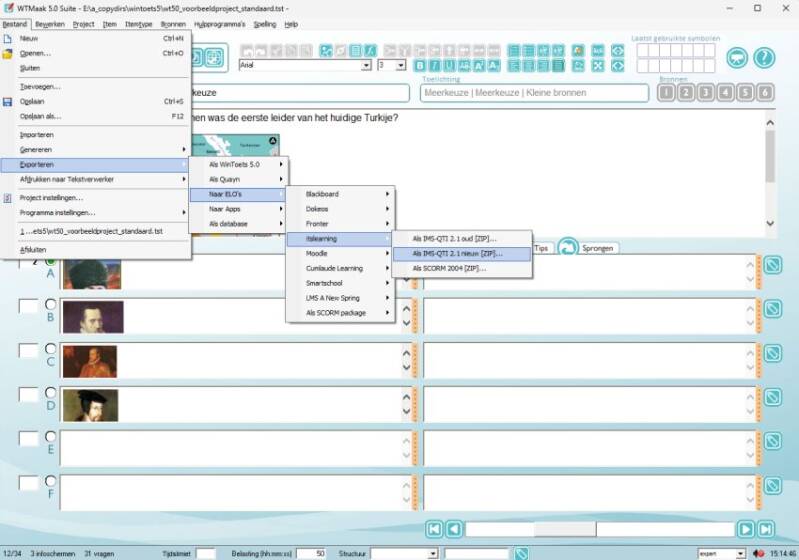This screenshot has height=560, width=799.
Task: Click the floppy disk icon next to Opslaan
Action: pos(7,102)
